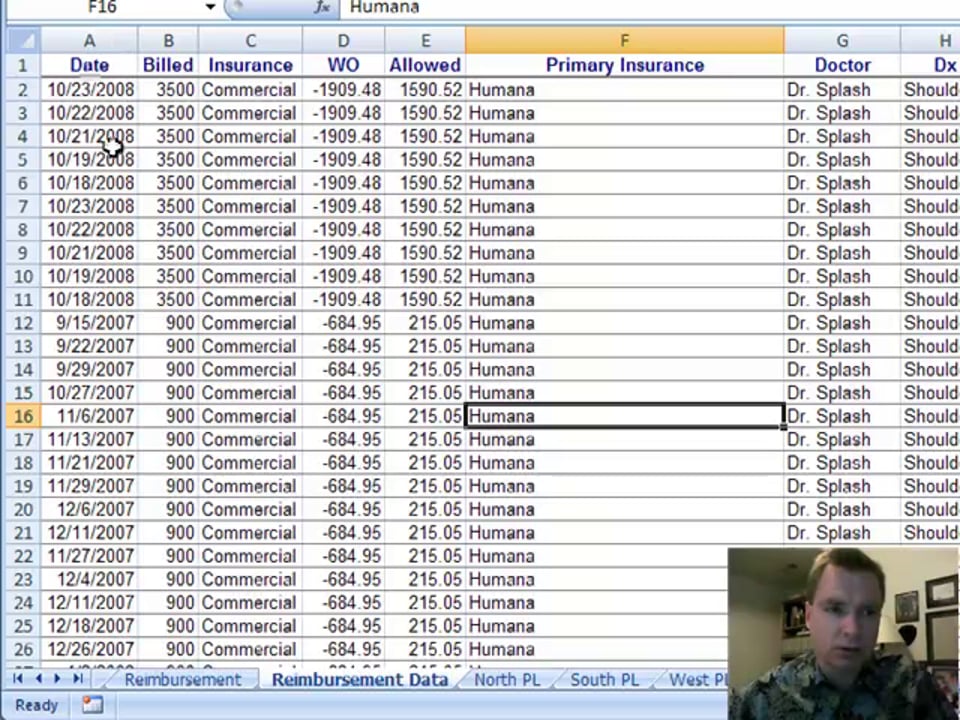
Task: Click the Allowed header cell
Action: click(425, 66)
